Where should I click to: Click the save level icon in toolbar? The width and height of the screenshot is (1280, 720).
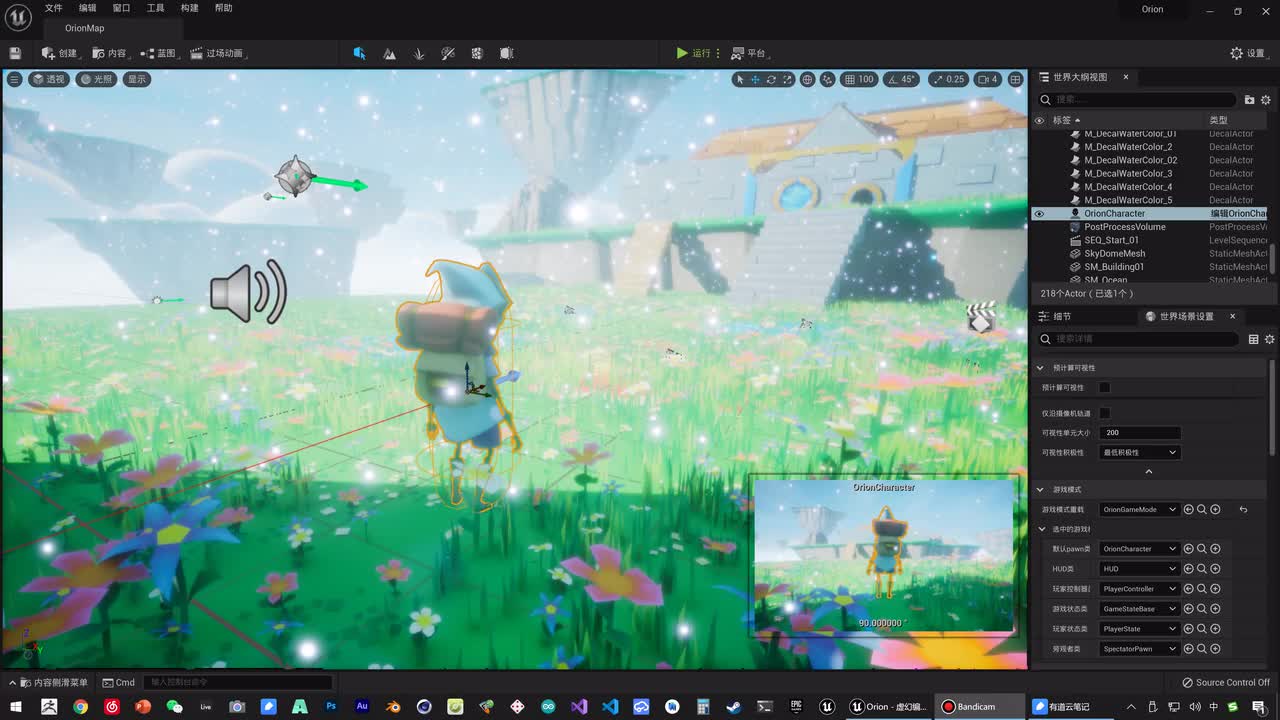[15, 53]
